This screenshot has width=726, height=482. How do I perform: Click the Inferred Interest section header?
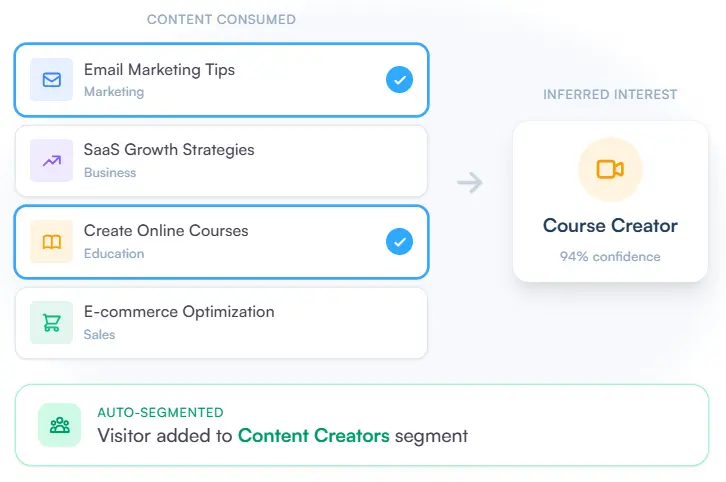tap(610, 95)
